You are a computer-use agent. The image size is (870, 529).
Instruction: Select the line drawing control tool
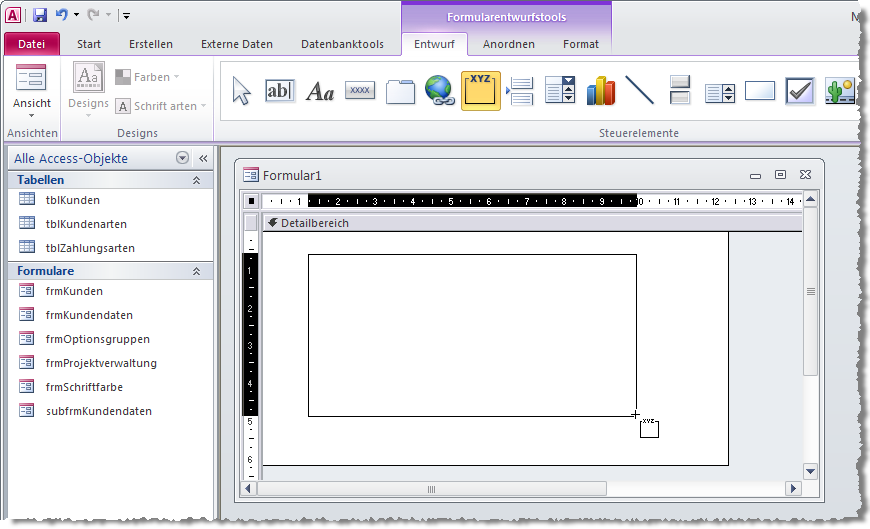639,91
